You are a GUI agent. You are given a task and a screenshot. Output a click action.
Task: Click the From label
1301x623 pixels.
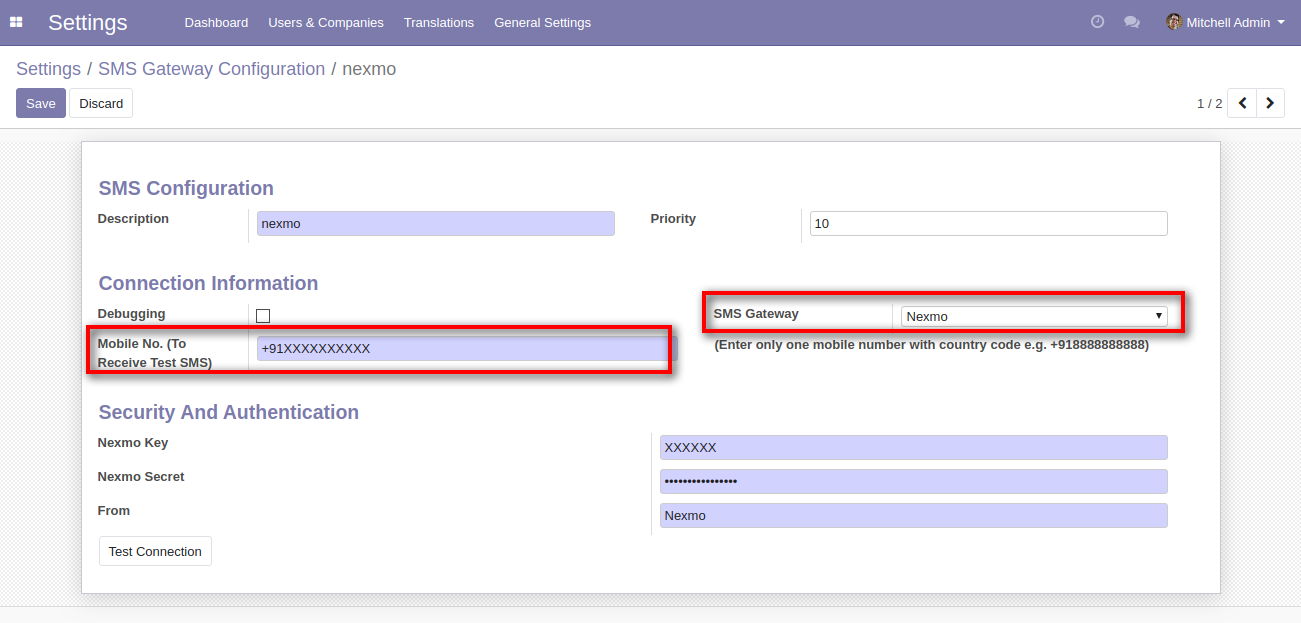coord(114,511)
